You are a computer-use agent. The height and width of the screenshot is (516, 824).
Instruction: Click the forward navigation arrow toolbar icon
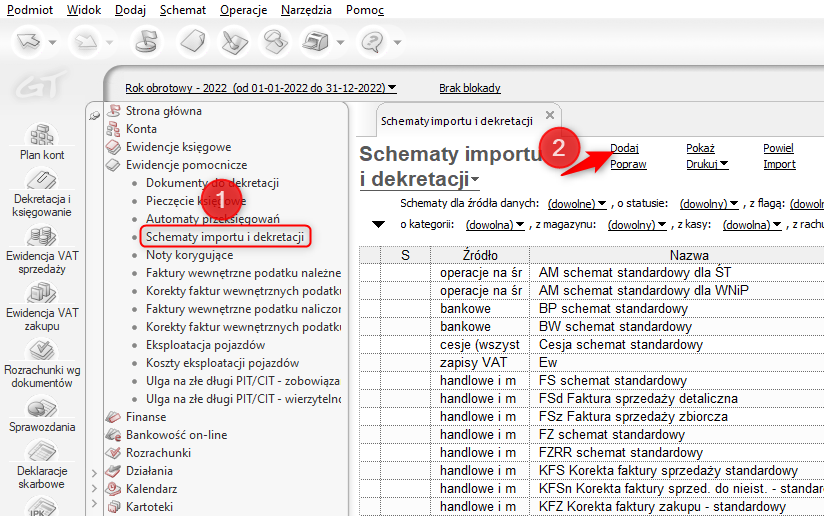click(x=86, y=42)
